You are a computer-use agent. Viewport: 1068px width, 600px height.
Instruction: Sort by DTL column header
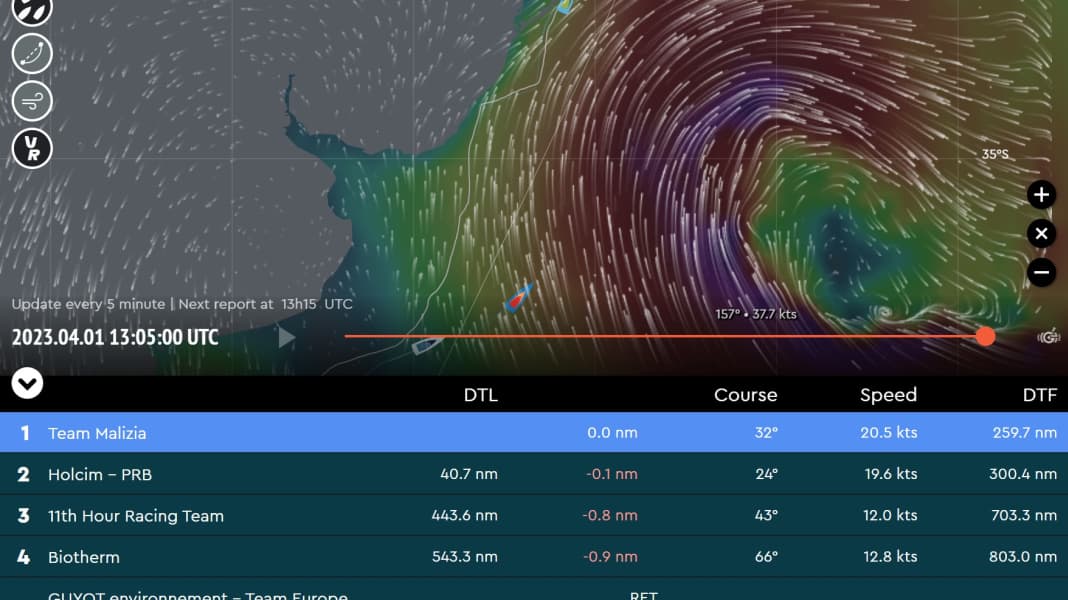point(480,395)
